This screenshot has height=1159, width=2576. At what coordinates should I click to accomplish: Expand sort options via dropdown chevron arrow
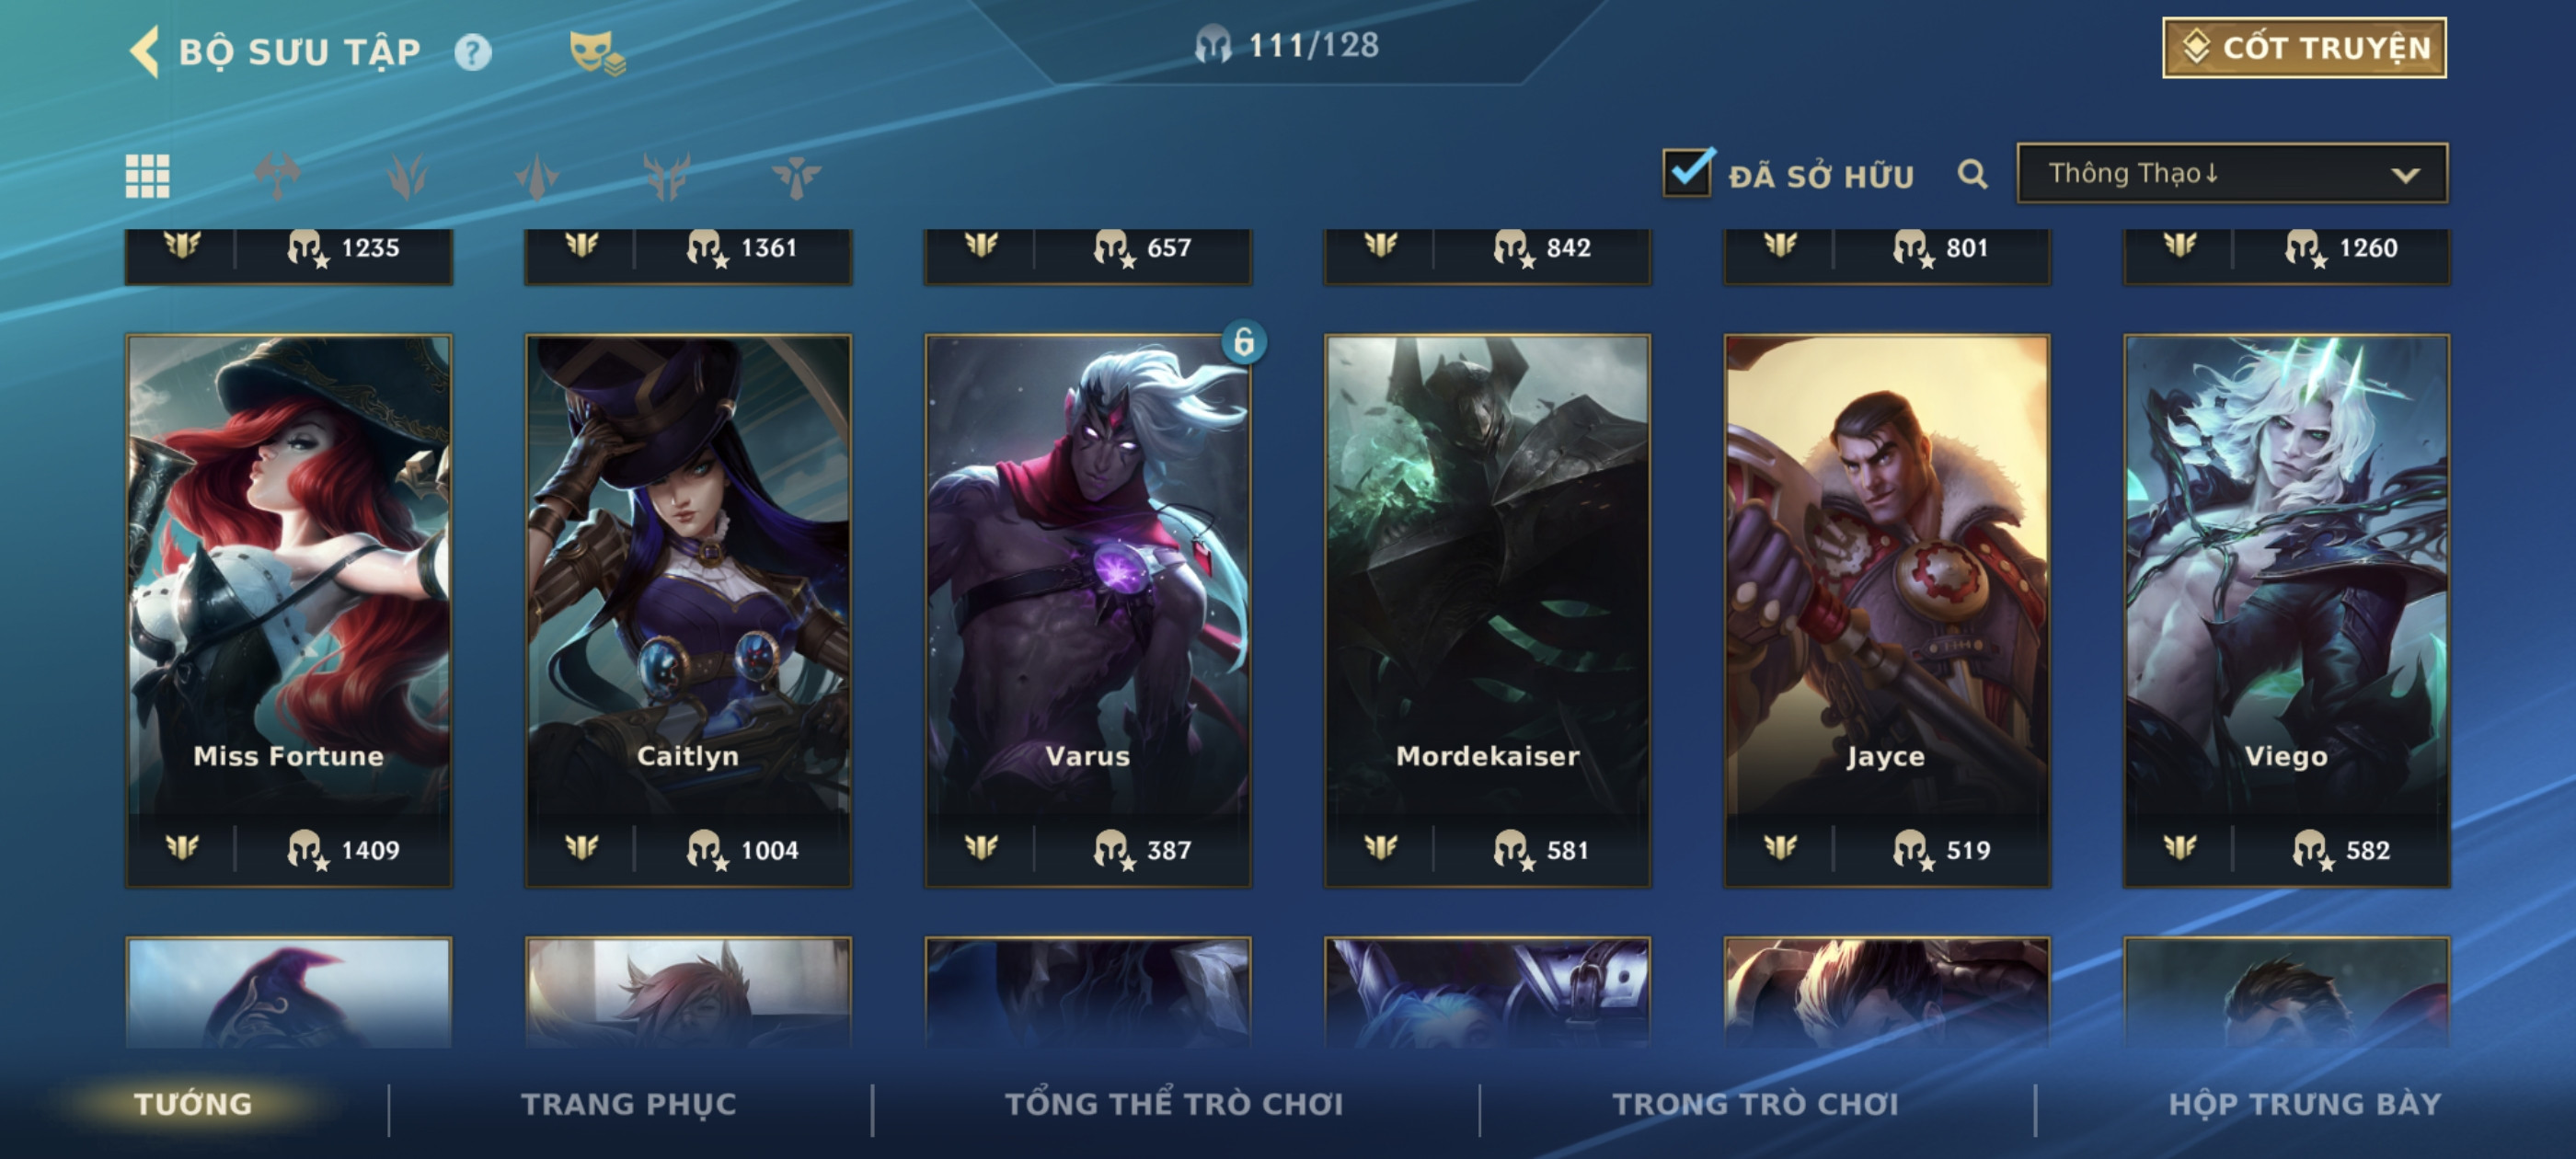click(2404, 175)
